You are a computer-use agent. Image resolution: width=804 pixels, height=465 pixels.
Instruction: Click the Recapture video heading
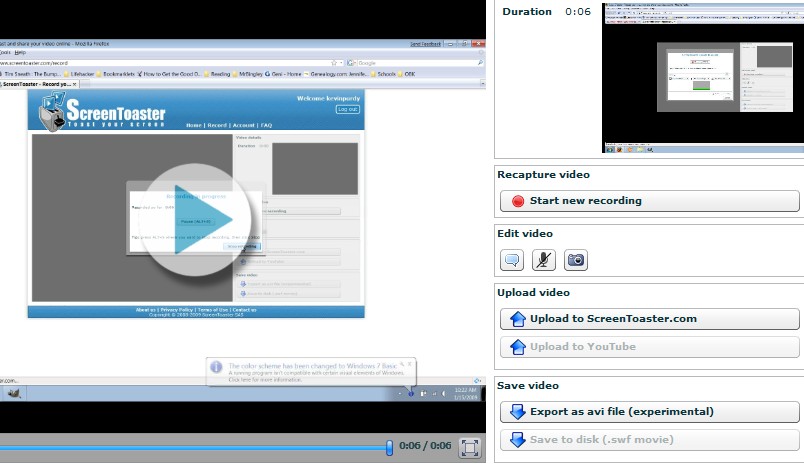[x=543, y=175]
